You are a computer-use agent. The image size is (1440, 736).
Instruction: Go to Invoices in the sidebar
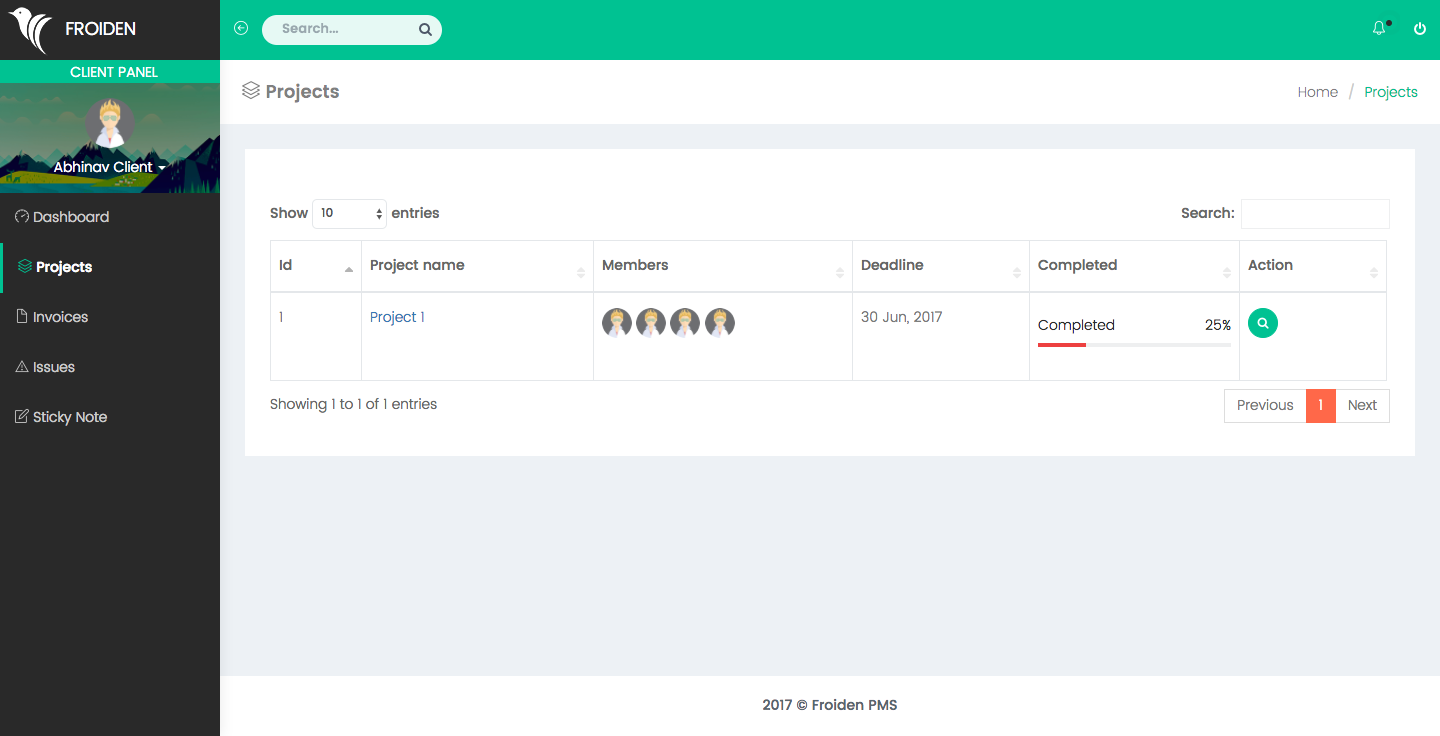60,317
